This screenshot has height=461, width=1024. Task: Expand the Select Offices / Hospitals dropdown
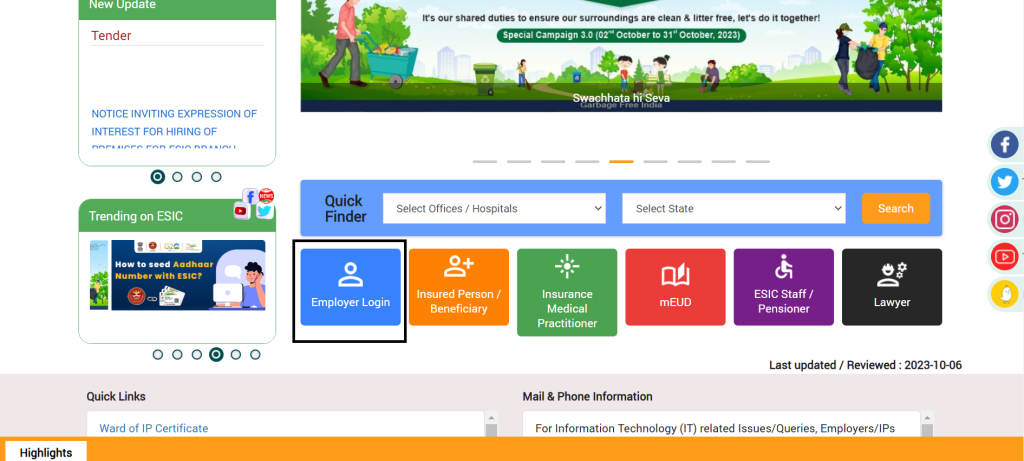click(494, 208)
